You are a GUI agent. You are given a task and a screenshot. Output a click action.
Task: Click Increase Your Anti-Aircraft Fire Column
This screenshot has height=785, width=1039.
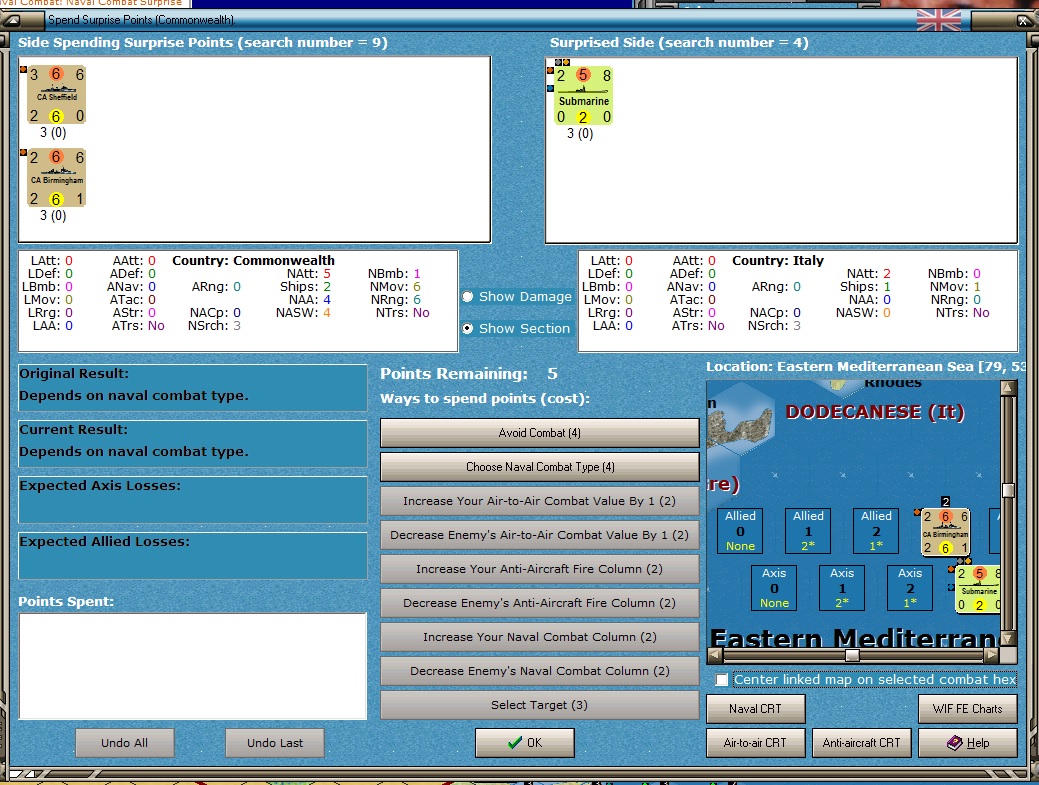click(x=539, y=569)
